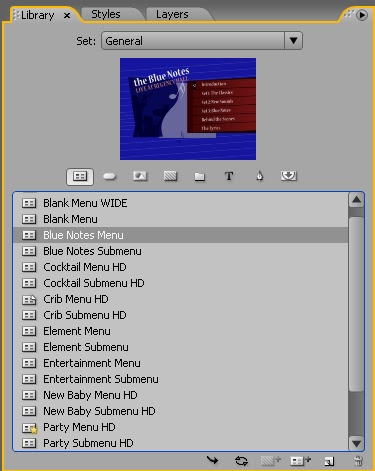This screenshot has height=471, width=375.
Task: Open the Set dropdown showing General
Action: [202, 41]
